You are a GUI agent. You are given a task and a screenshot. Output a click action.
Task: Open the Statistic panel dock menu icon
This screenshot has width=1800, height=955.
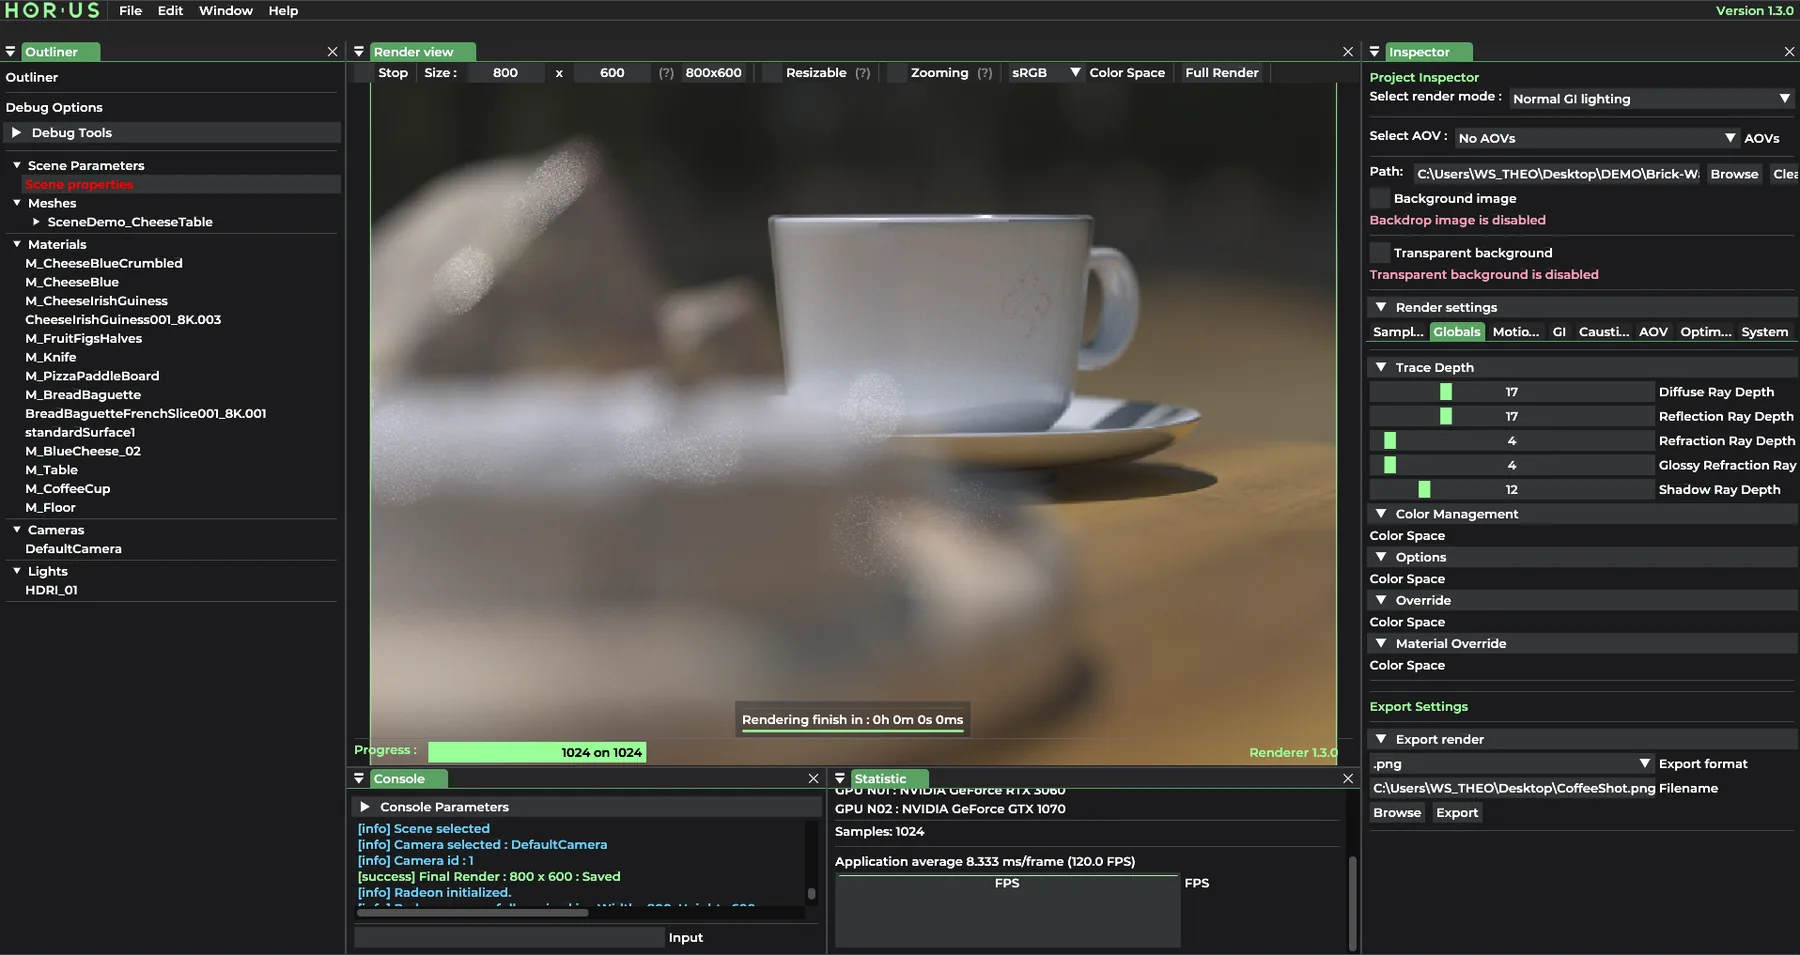click(x=840, y=778)
